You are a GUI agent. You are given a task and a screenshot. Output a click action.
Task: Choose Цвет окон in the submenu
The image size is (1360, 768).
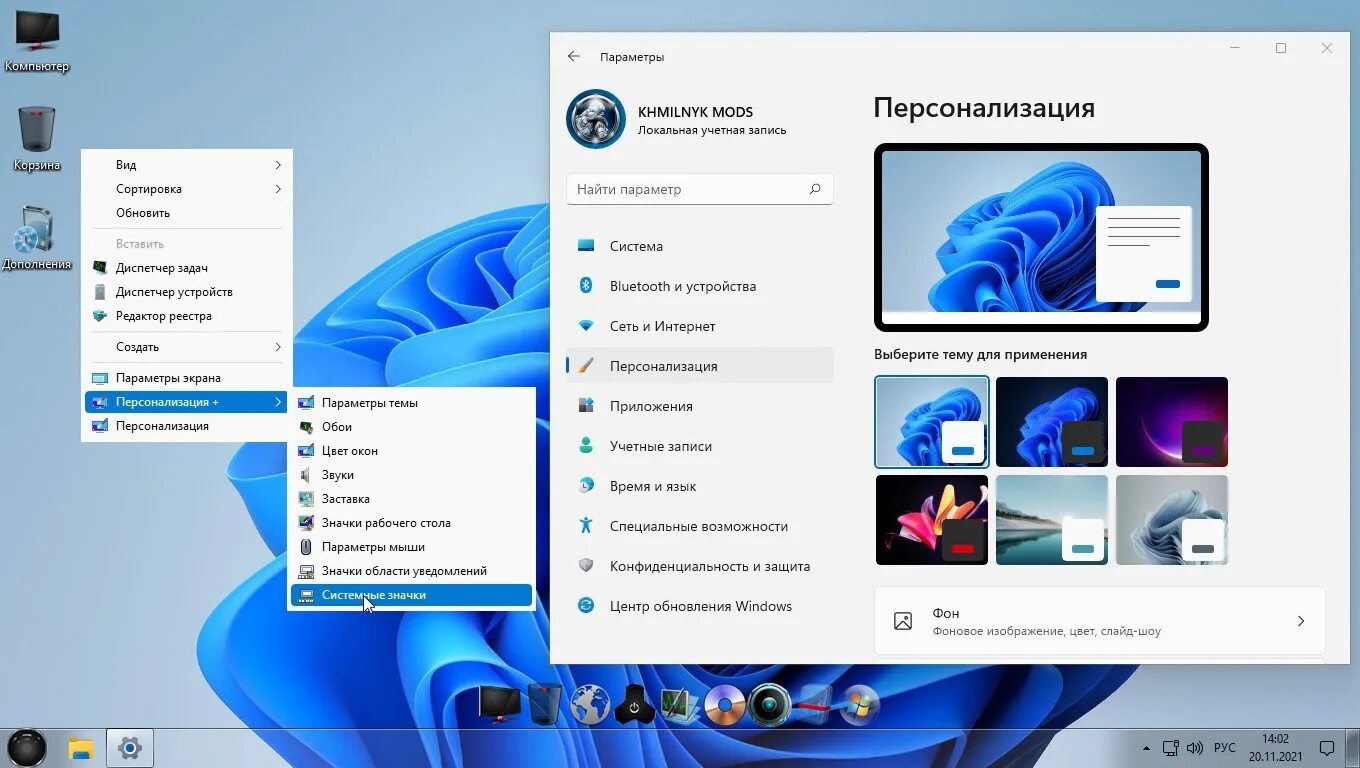coord(411,451)
